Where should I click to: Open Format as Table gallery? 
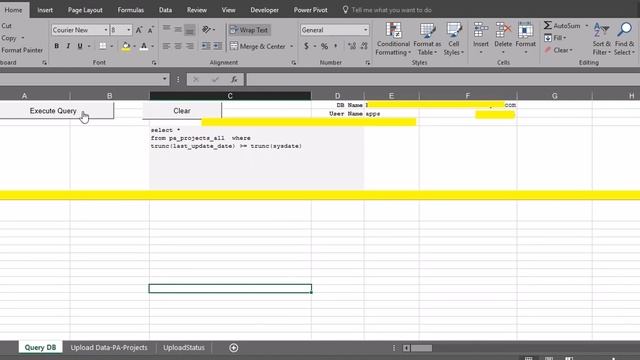click(427, 39)
